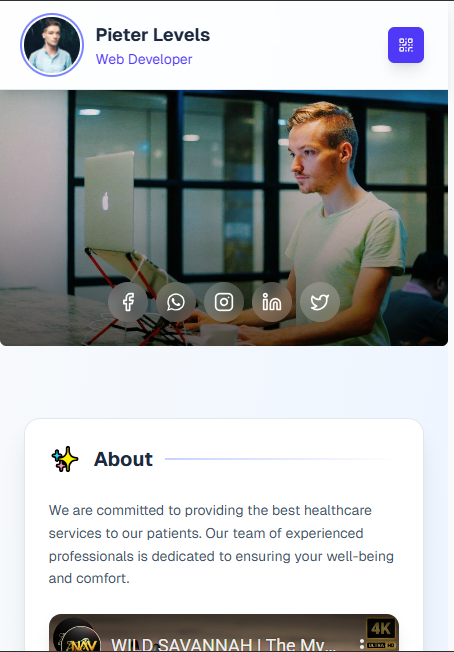Viewport: 454px width, 652px height.
Task: Open the Facebook profile icon
Action: coord(128,302)
